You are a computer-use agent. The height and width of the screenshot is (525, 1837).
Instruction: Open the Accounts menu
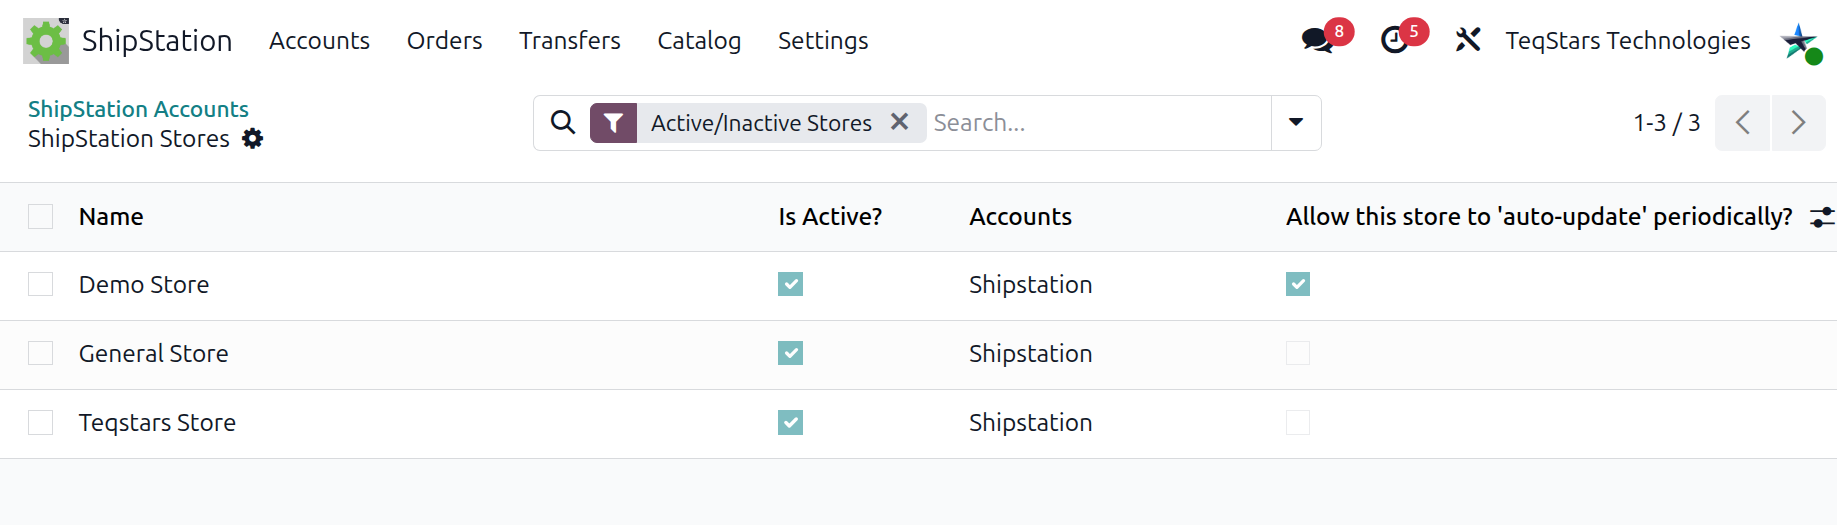(319, 41)
